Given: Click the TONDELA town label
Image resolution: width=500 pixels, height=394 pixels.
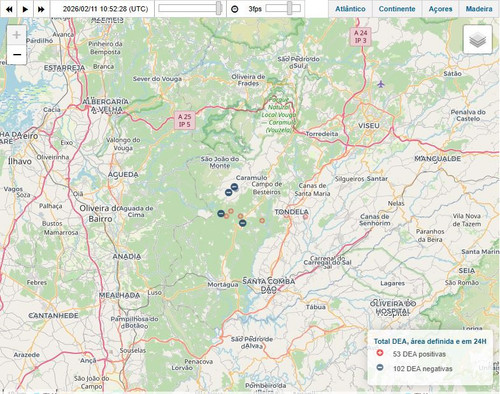Looking at the screenshot, I should click(x=292, y=212).
